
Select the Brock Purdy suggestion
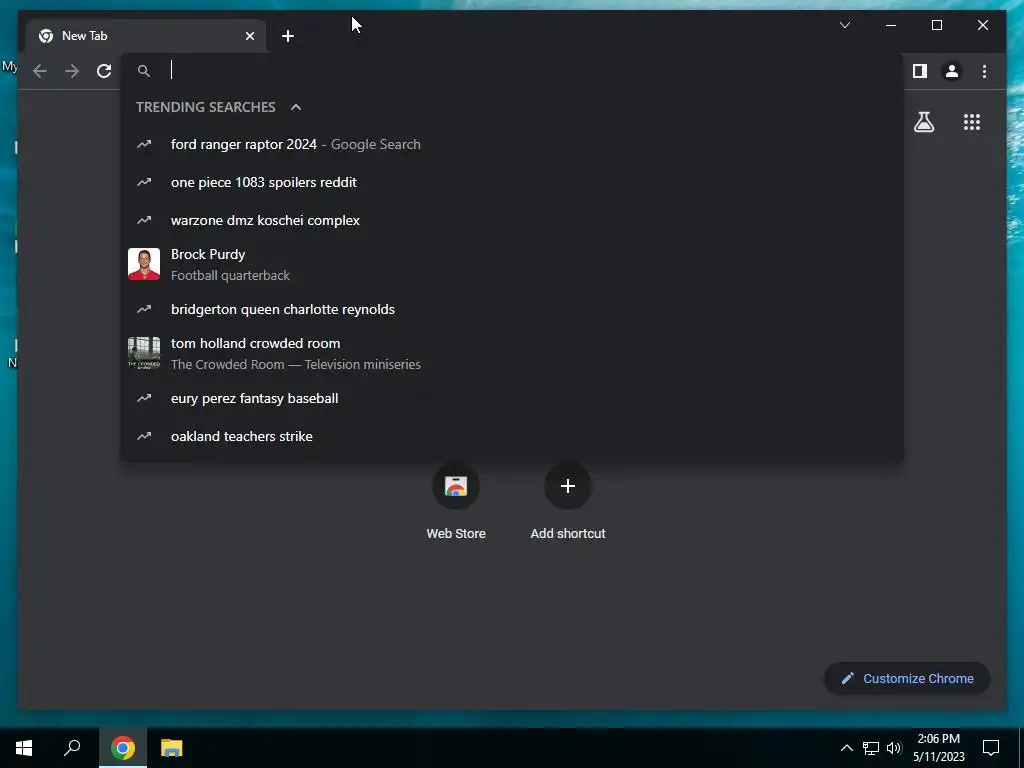pyautogui.click(x=513, y=264)
